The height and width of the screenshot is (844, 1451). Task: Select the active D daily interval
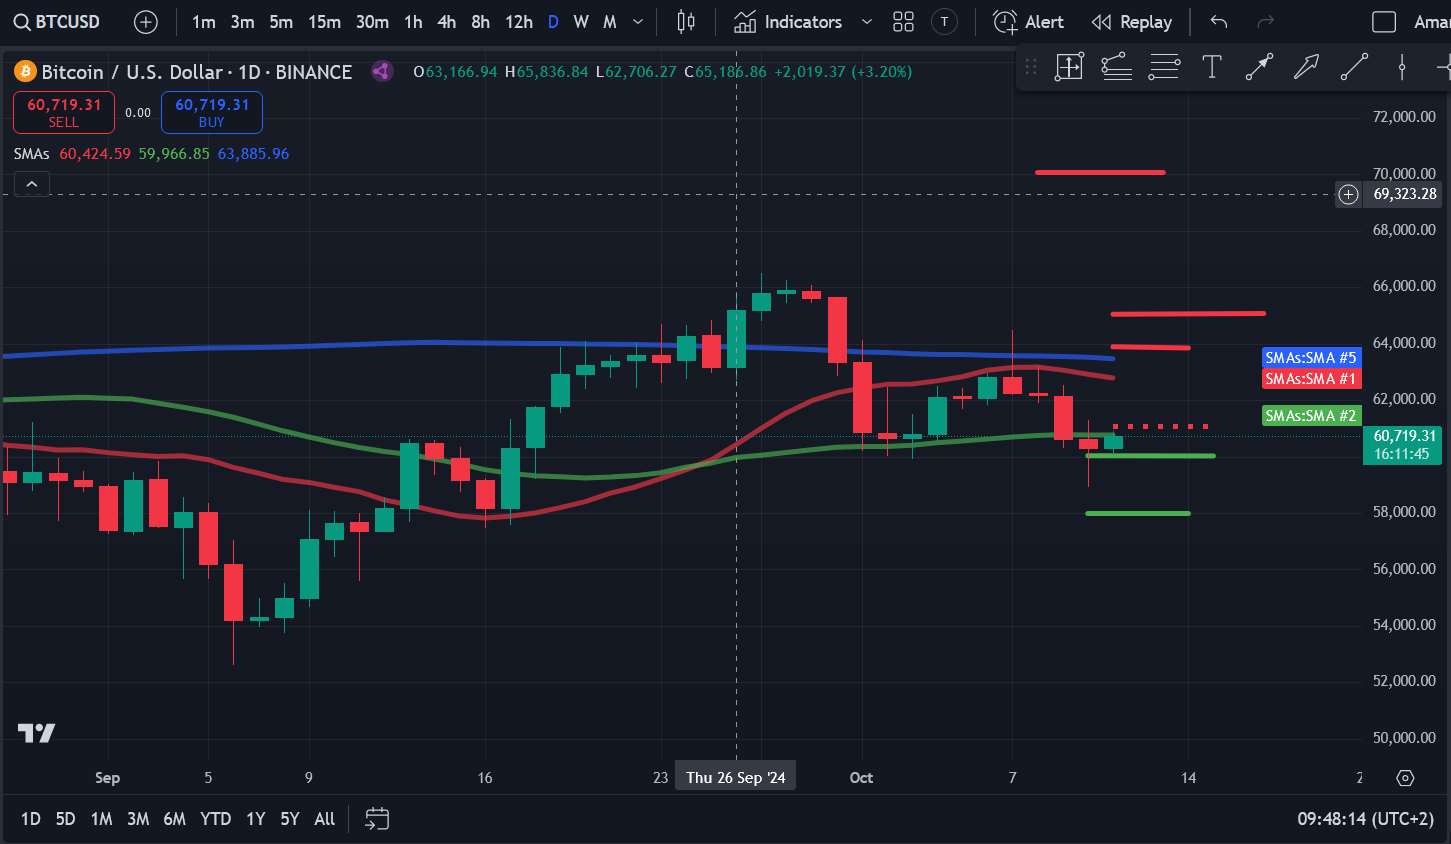point(553,22)
